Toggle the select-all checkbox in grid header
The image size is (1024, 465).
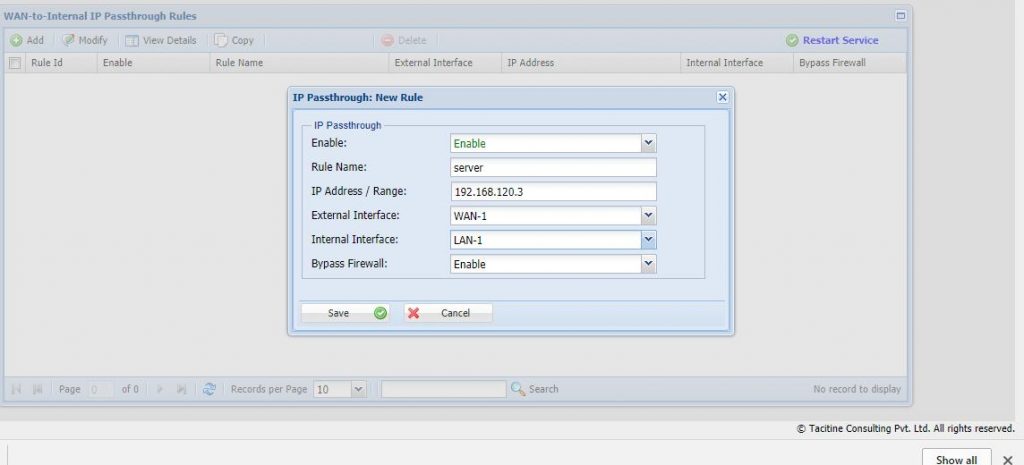14,63
